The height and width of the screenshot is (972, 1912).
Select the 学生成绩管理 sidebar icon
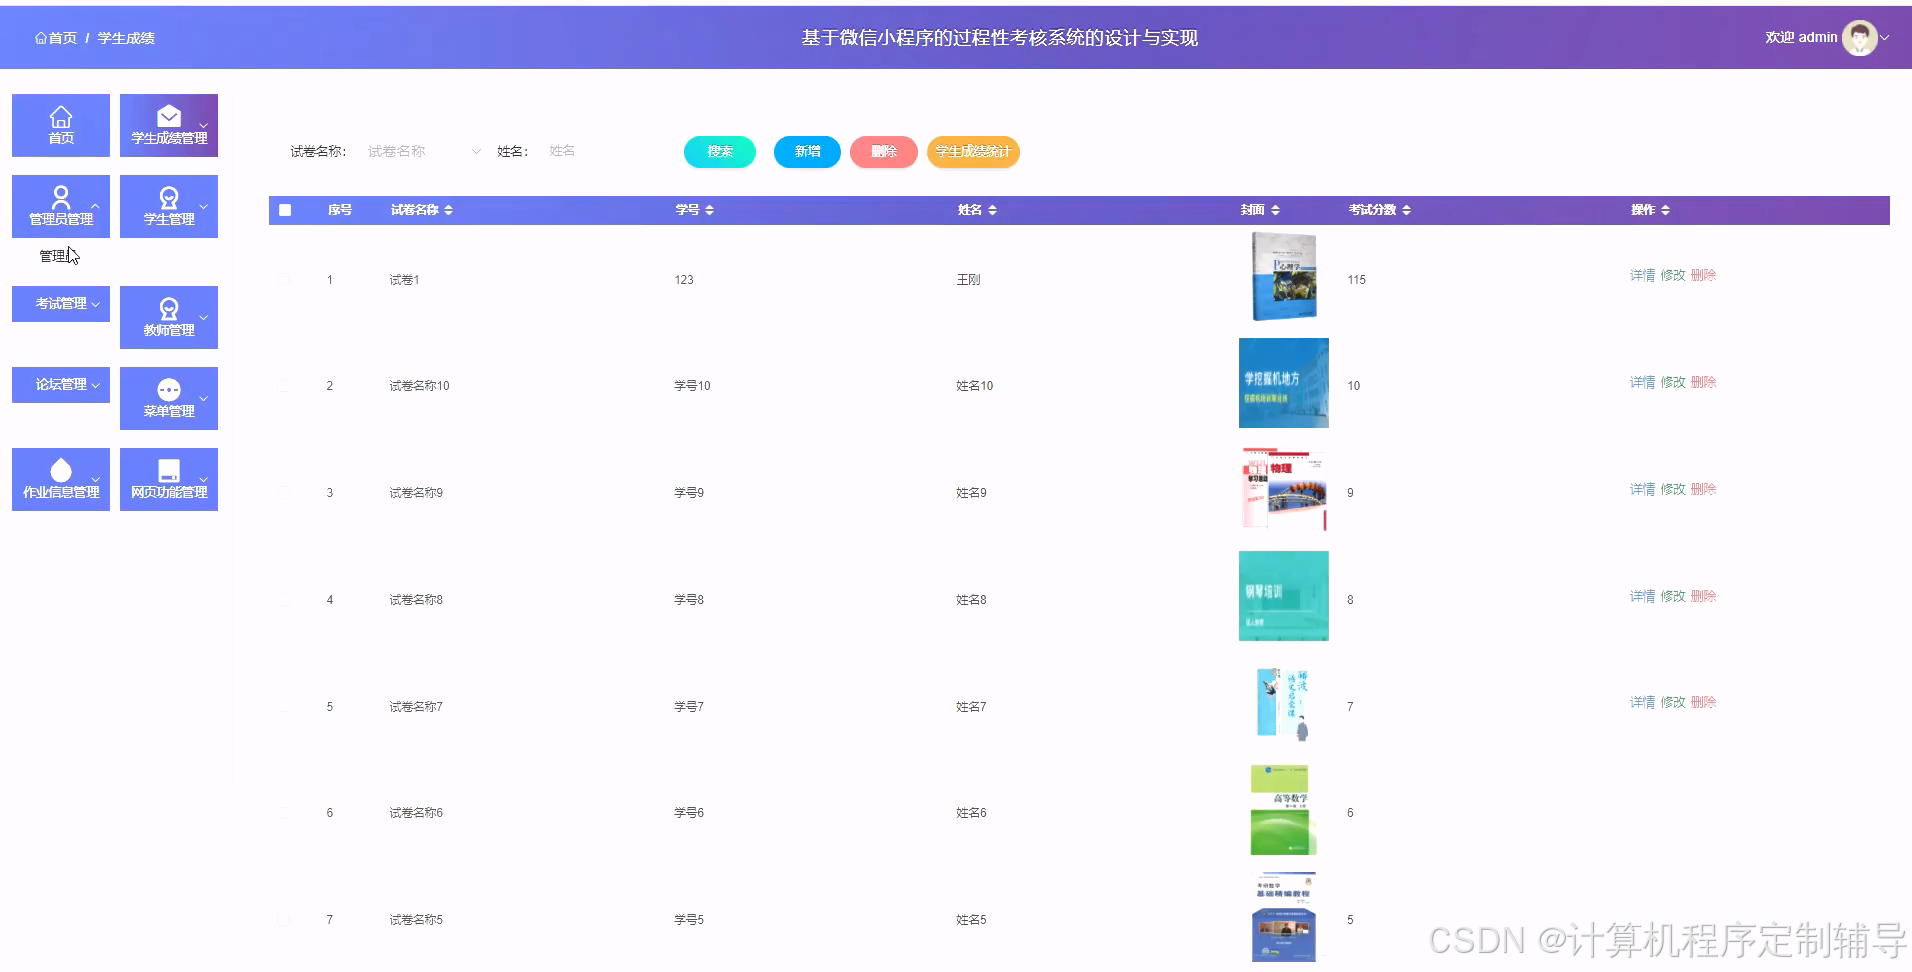[168, 124]
